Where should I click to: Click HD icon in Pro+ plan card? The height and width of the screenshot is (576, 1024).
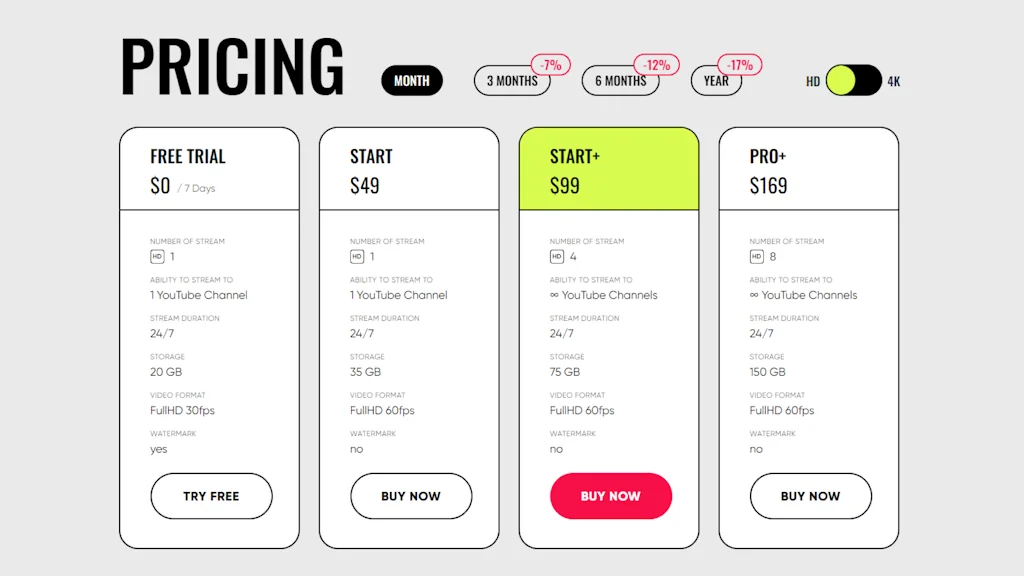pyautogui.click(x=757, y=257)
